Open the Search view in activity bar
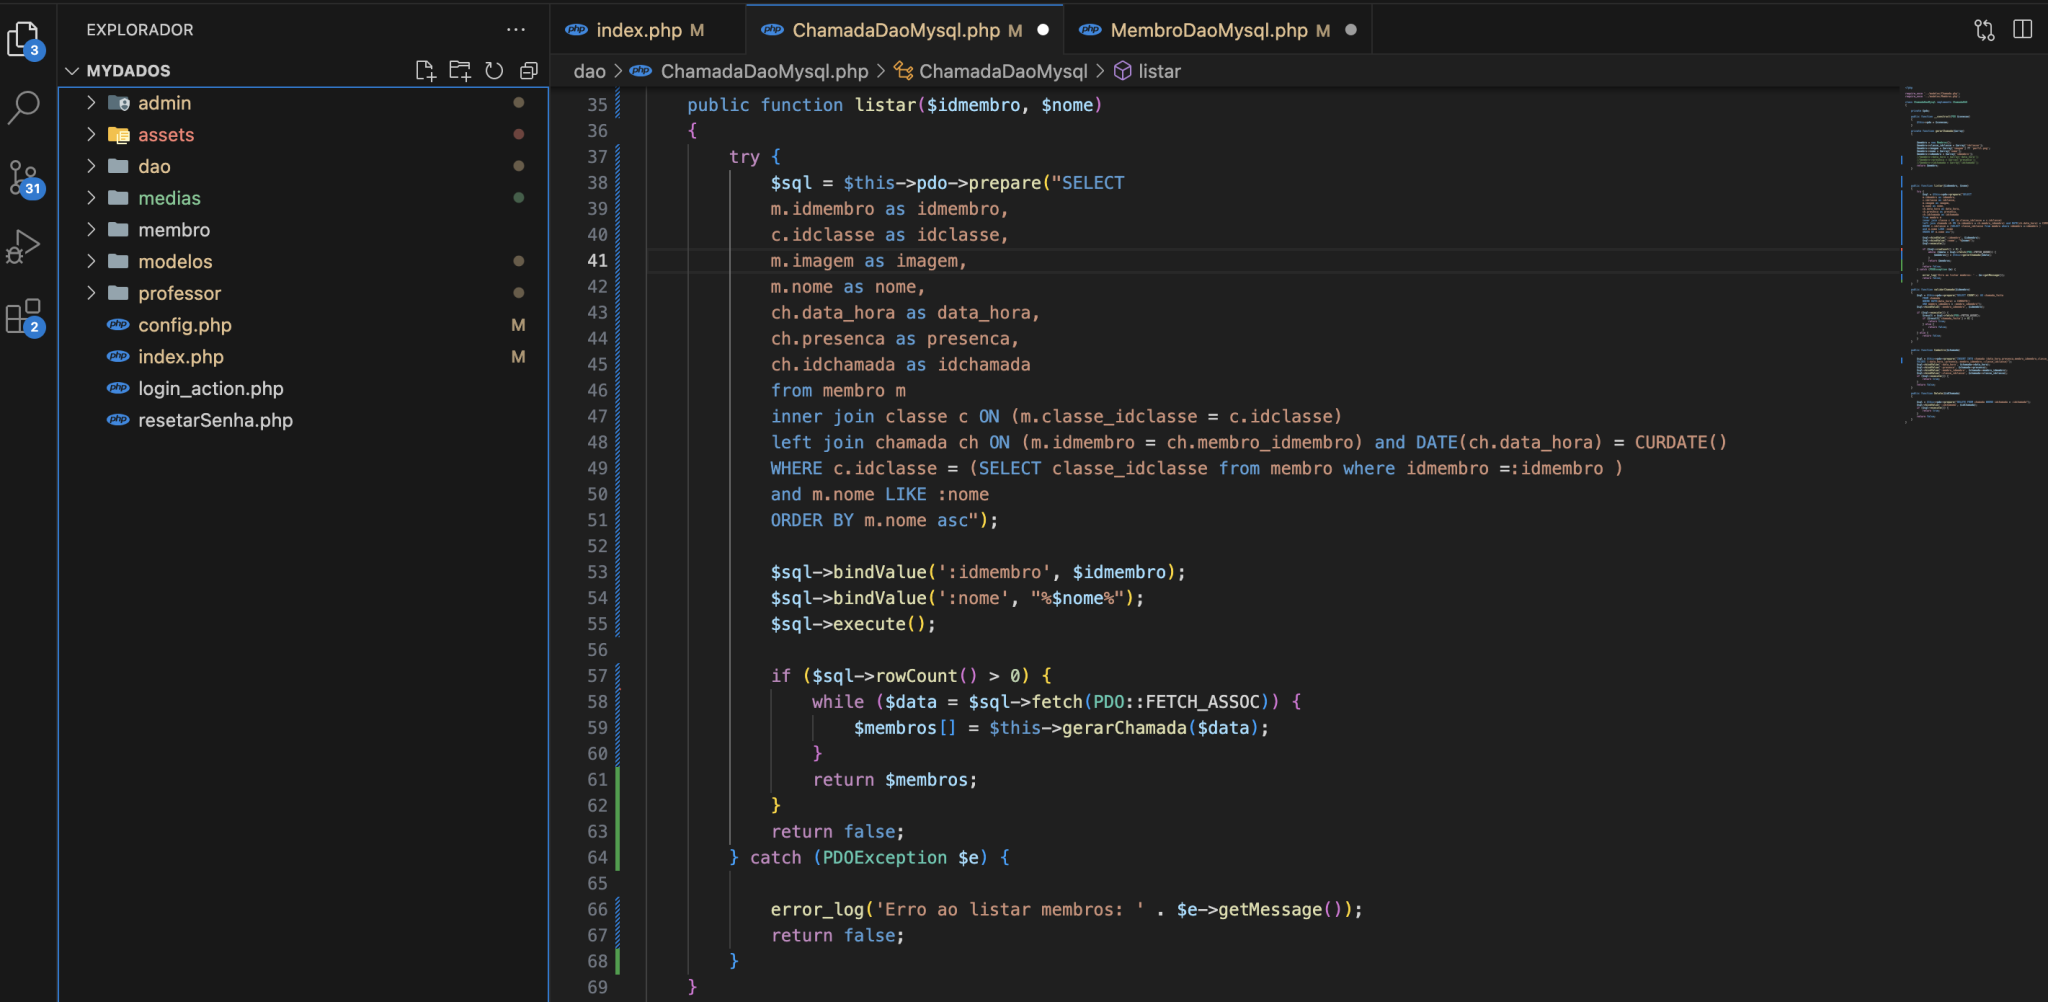The width and height of the screenshot is (2048, 1002). click(x=24, y=105)
